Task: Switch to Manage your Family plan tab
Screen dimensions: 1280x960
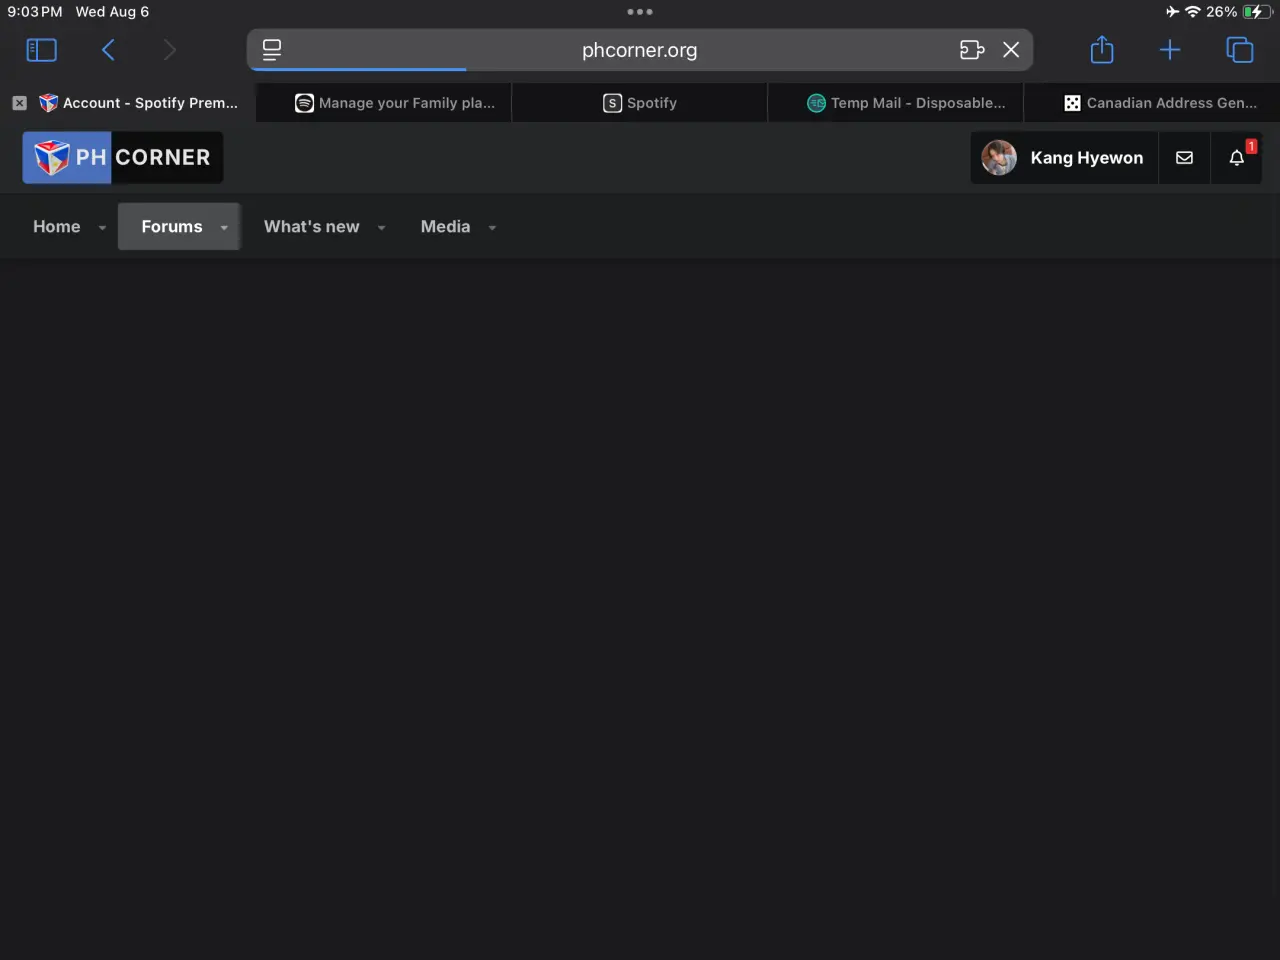Action: coord(384,103)
